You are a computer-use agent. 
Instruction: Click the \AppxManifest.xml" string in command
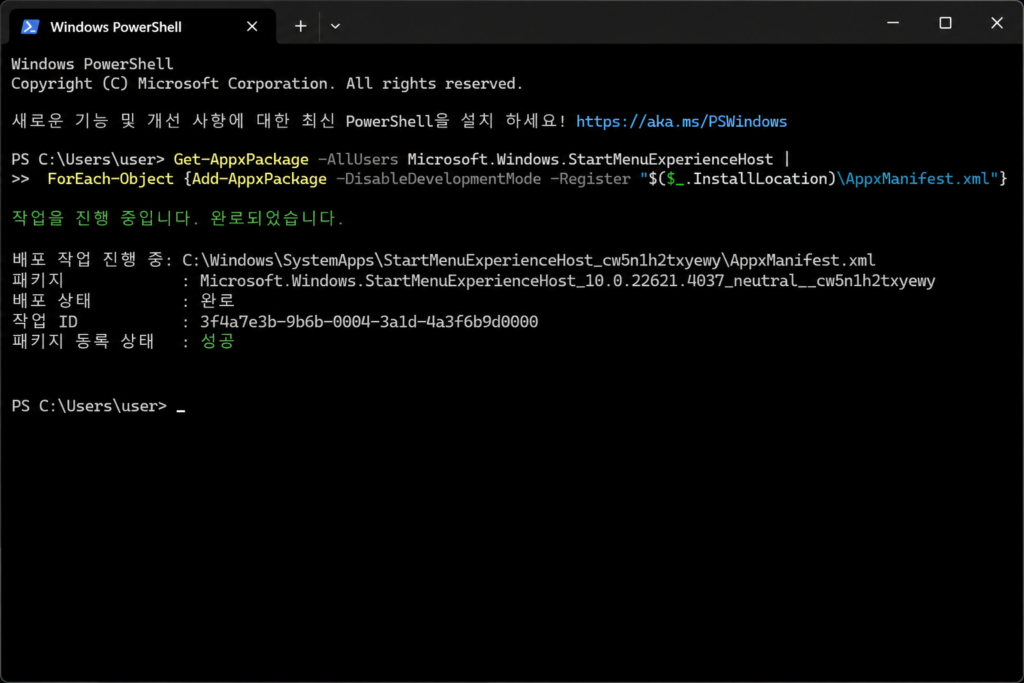918,179
